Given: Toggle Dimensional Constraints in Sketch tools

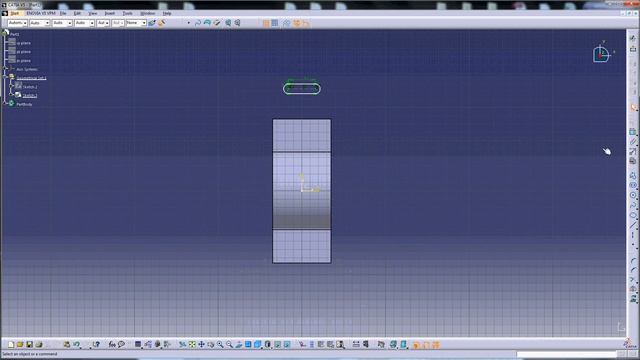Looking at the screenshot, I should click(306, 23).
